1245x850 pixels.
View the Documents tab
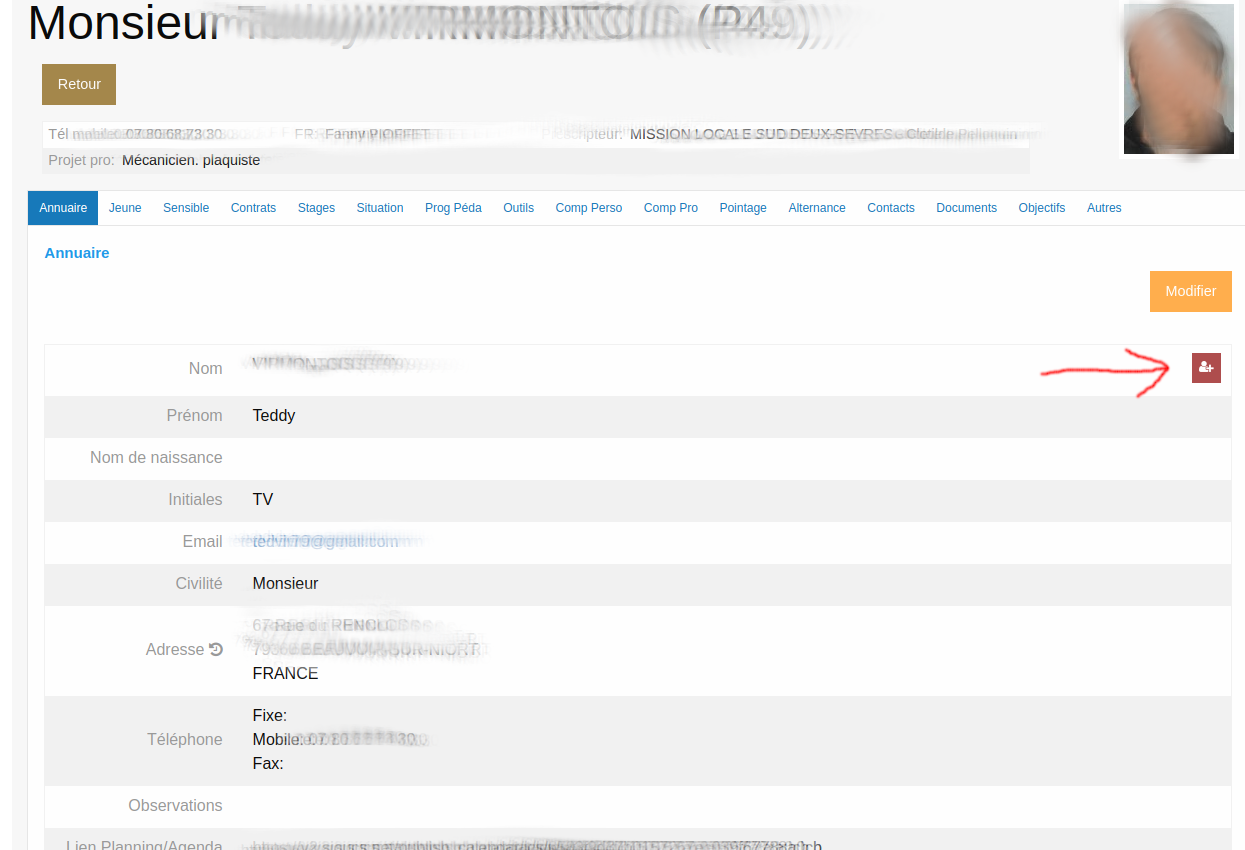tap(966, 208)
